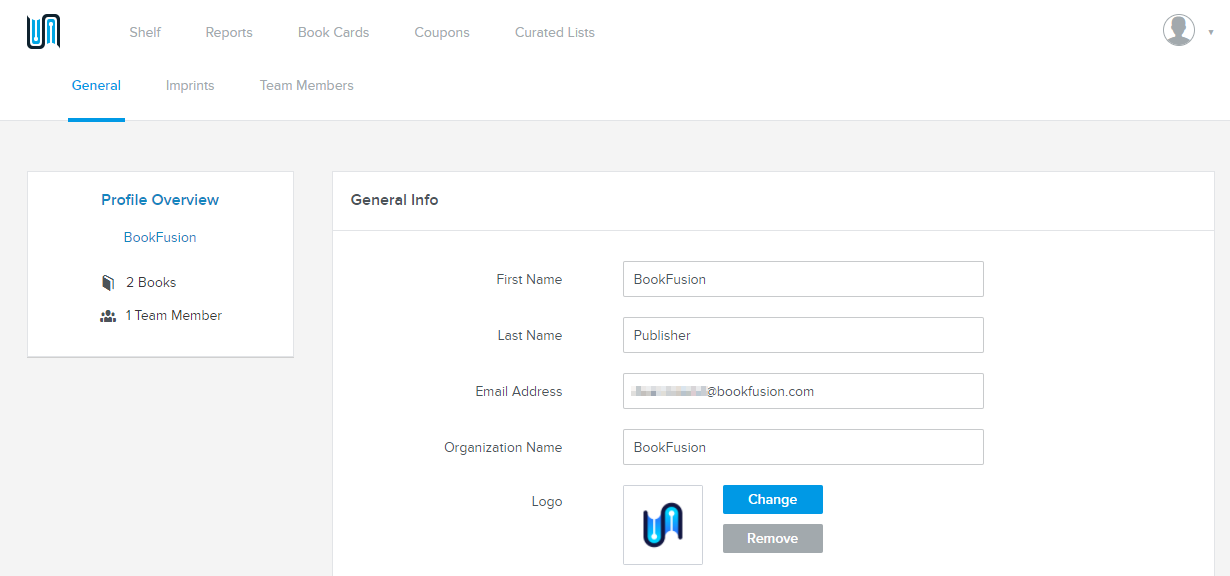Click the First Name label
This screenshot has height=576, width=1230.
click(x=529, y=279)
